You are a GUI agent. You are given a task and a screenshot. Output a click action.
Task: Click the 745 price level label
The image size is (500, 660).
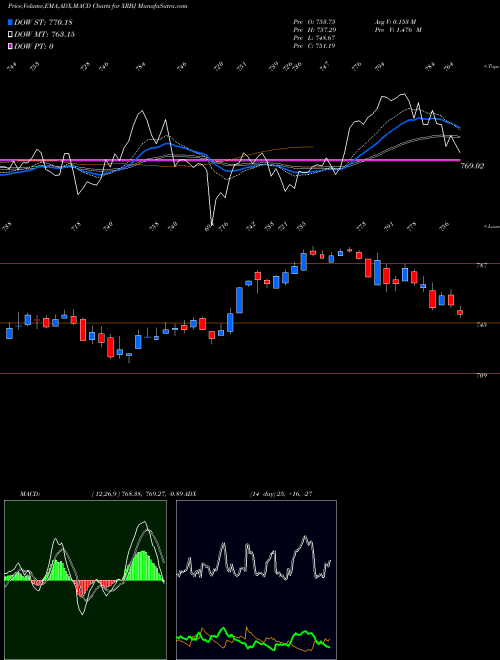coord(481,325)
